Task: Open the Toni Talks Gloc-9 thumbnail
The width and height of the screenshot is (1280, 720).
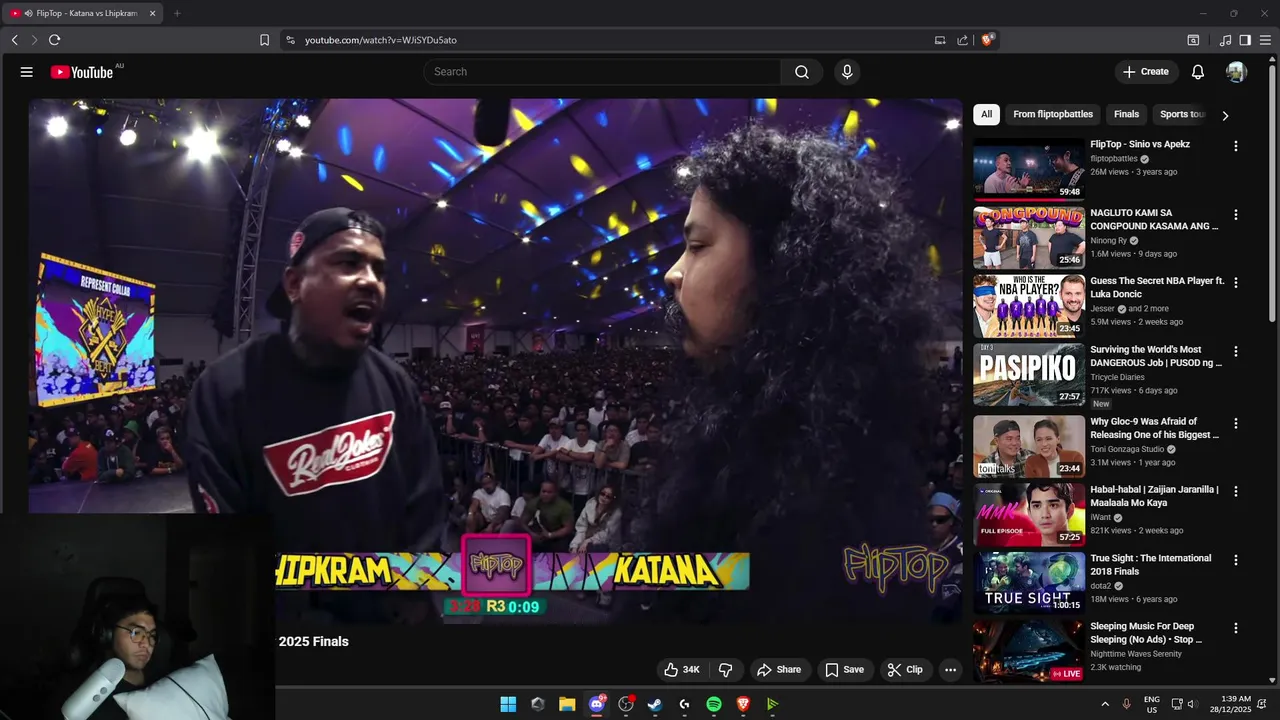Action: click(x=1029, y=446)
